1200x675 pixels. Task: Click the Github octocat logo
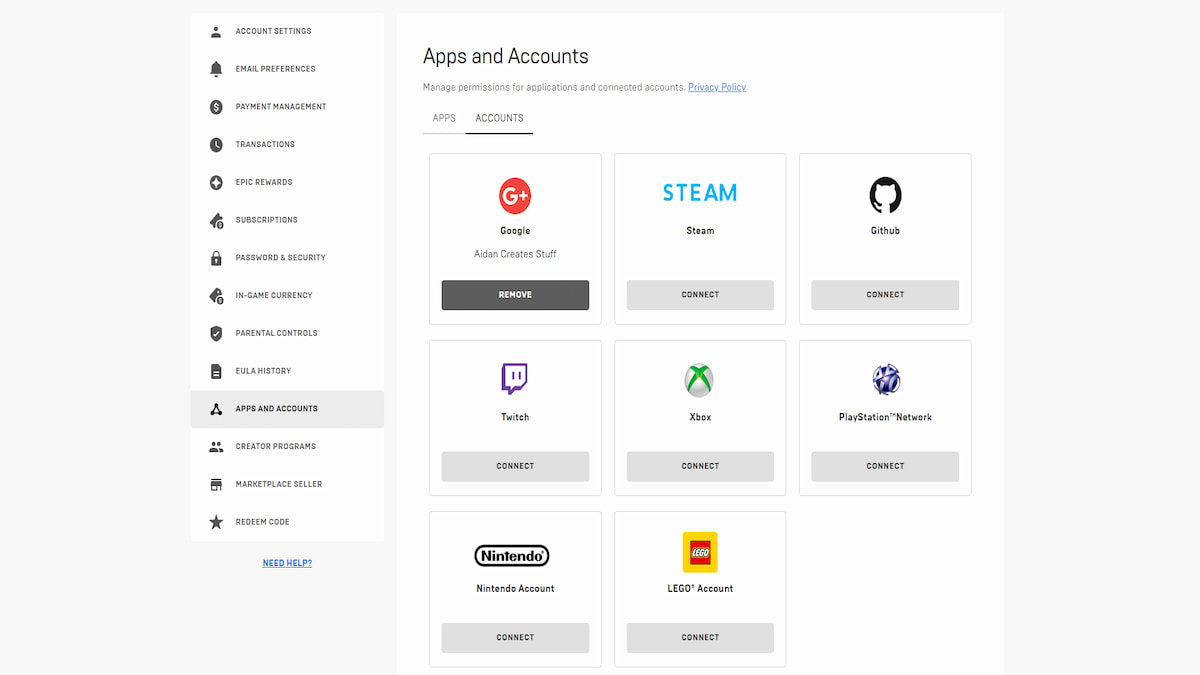click(x=885, y=194)
